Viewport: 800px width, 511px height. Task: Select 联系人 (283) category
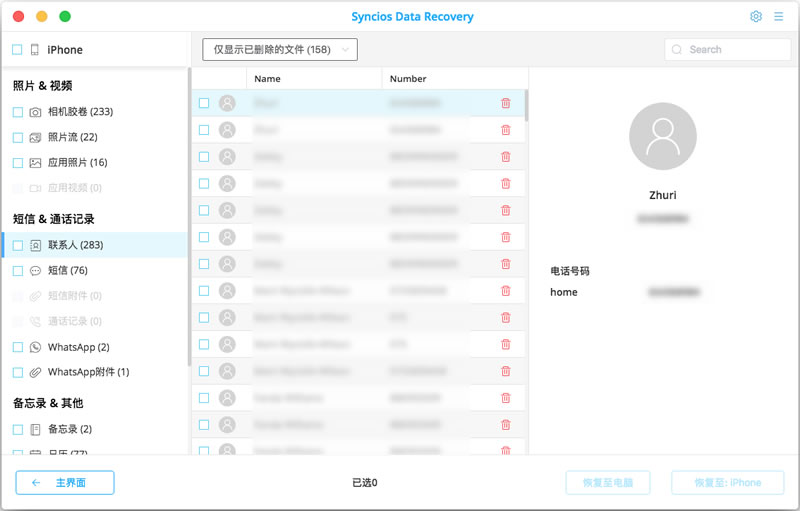95,245
